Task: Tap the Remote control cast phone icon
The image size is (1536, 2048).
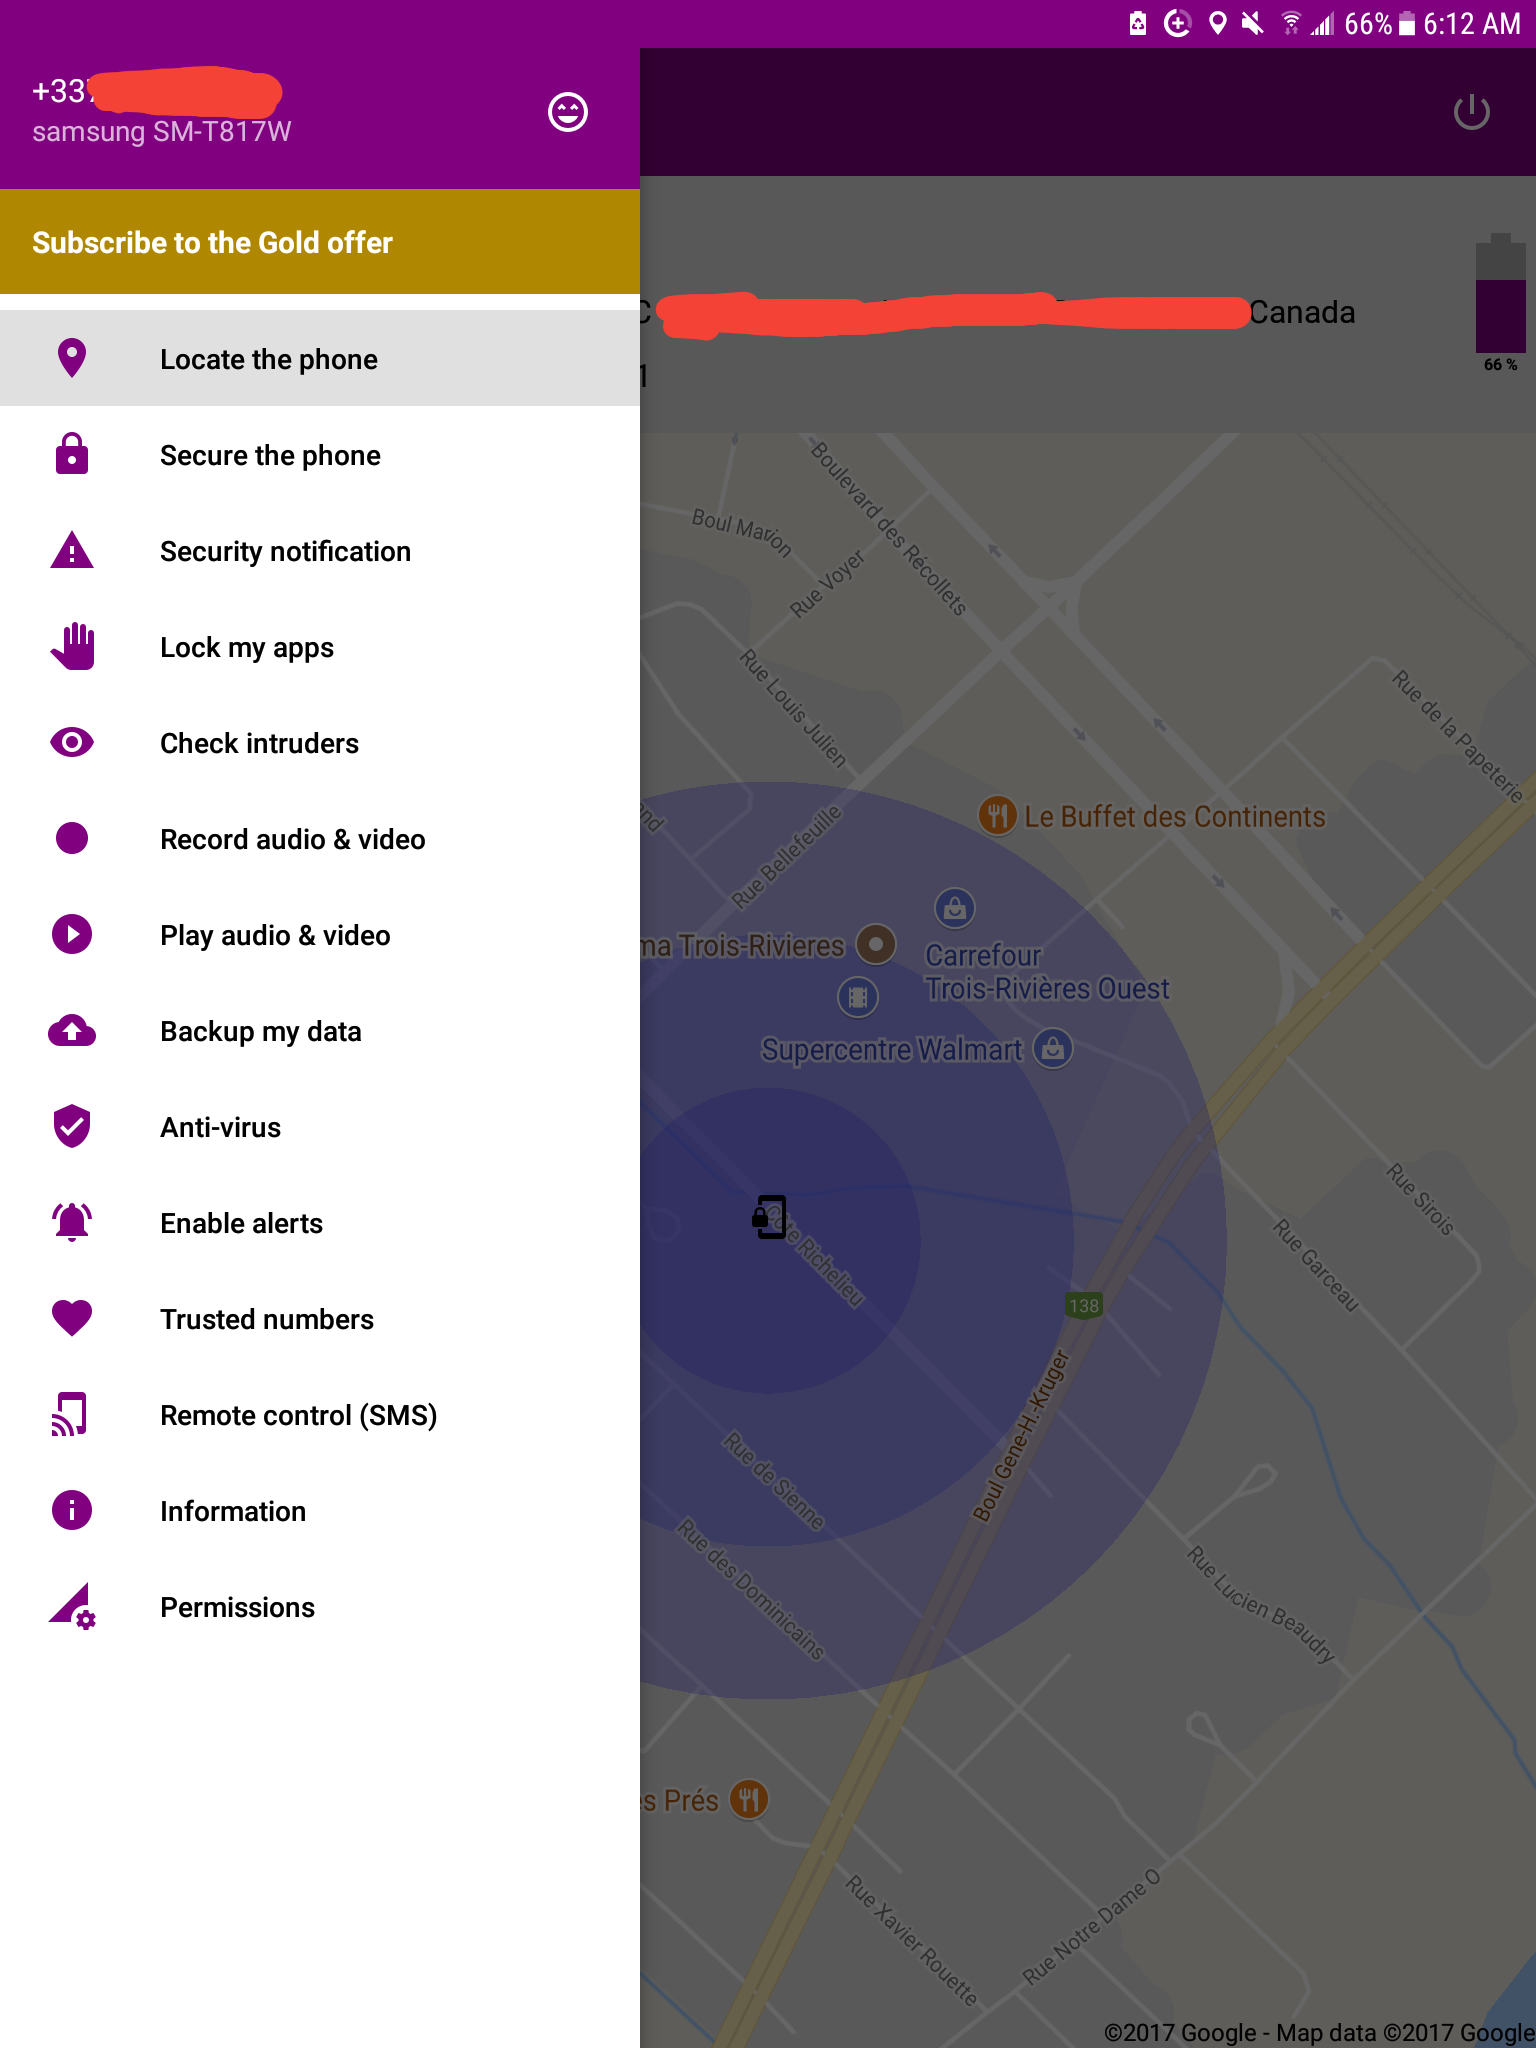Action: (x=70, y=1414)
